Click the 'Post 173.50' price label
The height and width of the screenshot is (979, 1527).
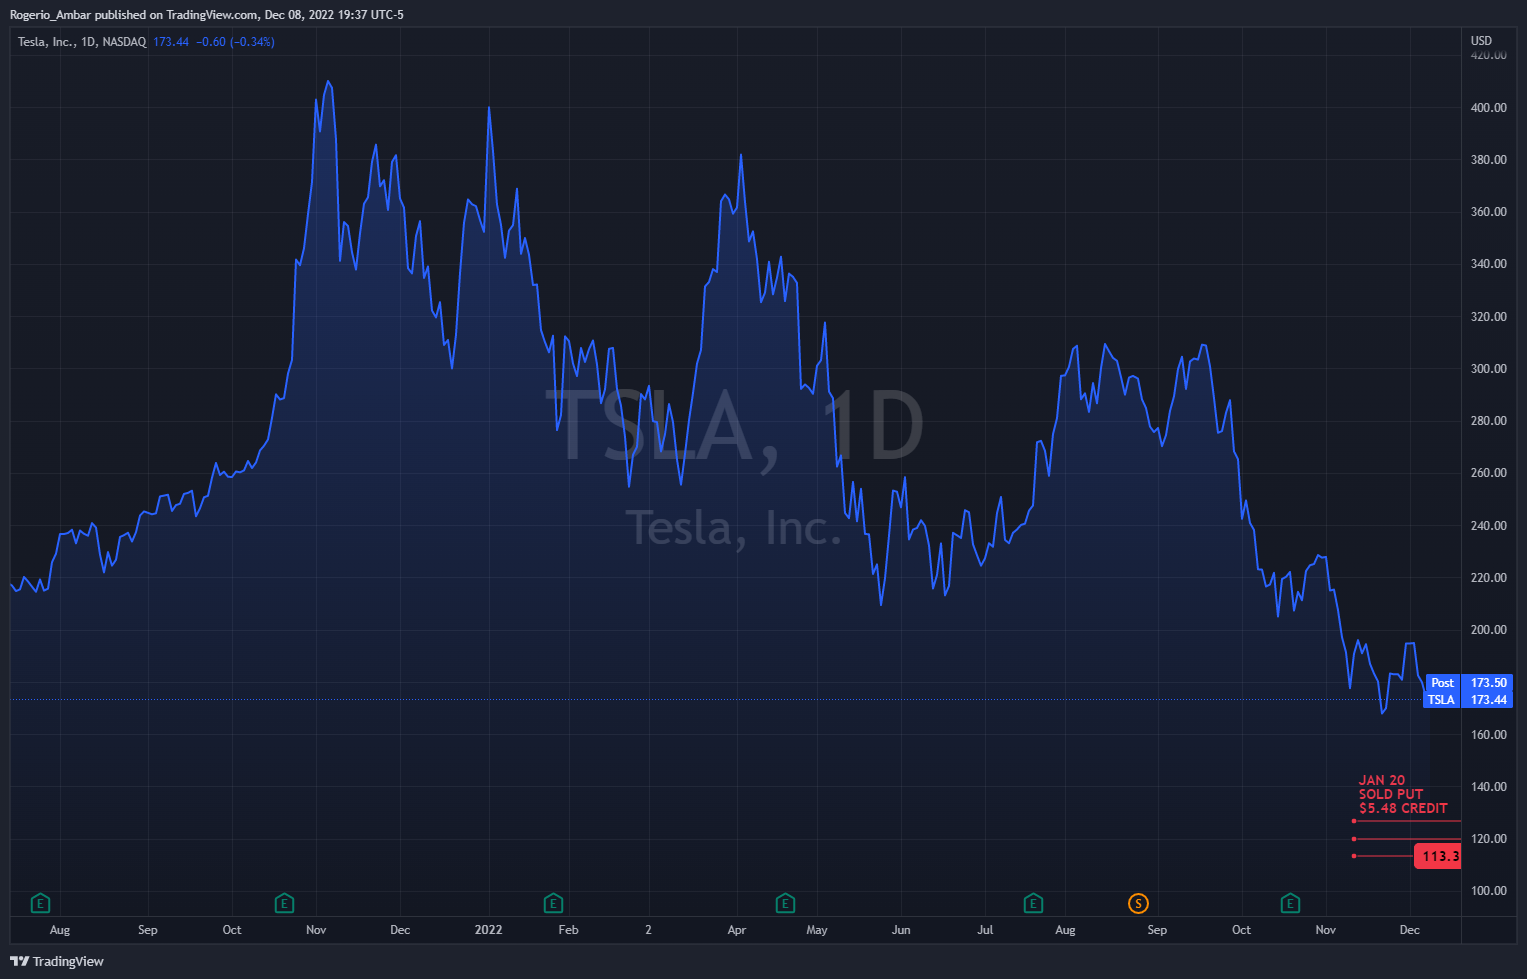tap(1468, 683)
